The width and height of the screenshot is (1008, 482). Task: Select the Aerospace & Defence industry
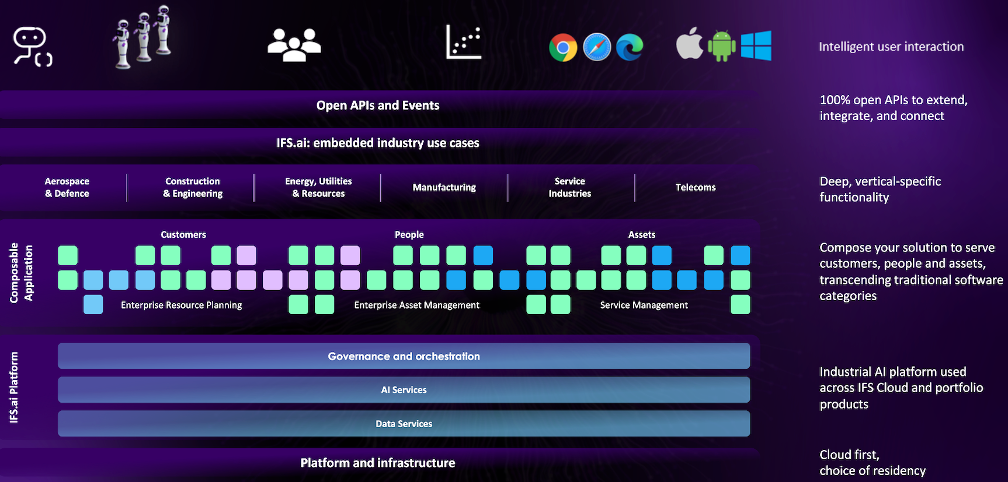[67, 187]
